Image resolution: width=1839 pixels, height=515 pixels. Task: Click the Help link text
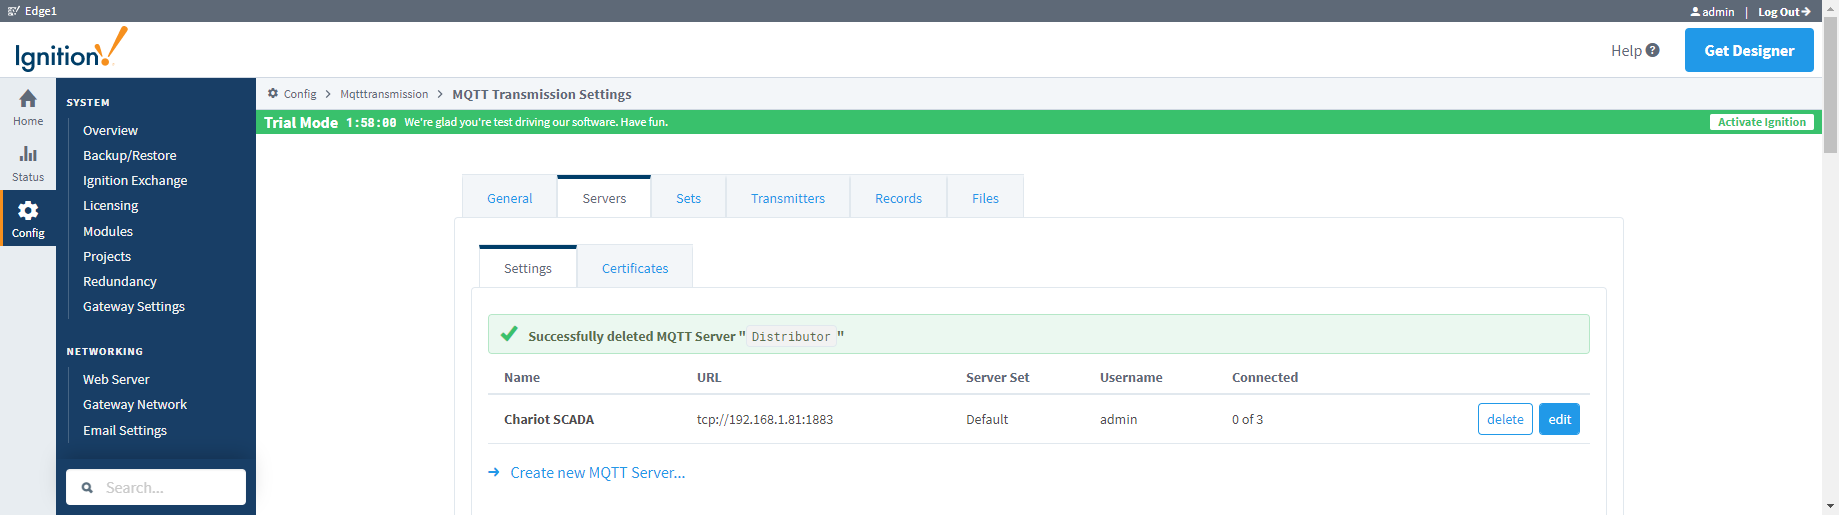click(x=1626, y=50)
